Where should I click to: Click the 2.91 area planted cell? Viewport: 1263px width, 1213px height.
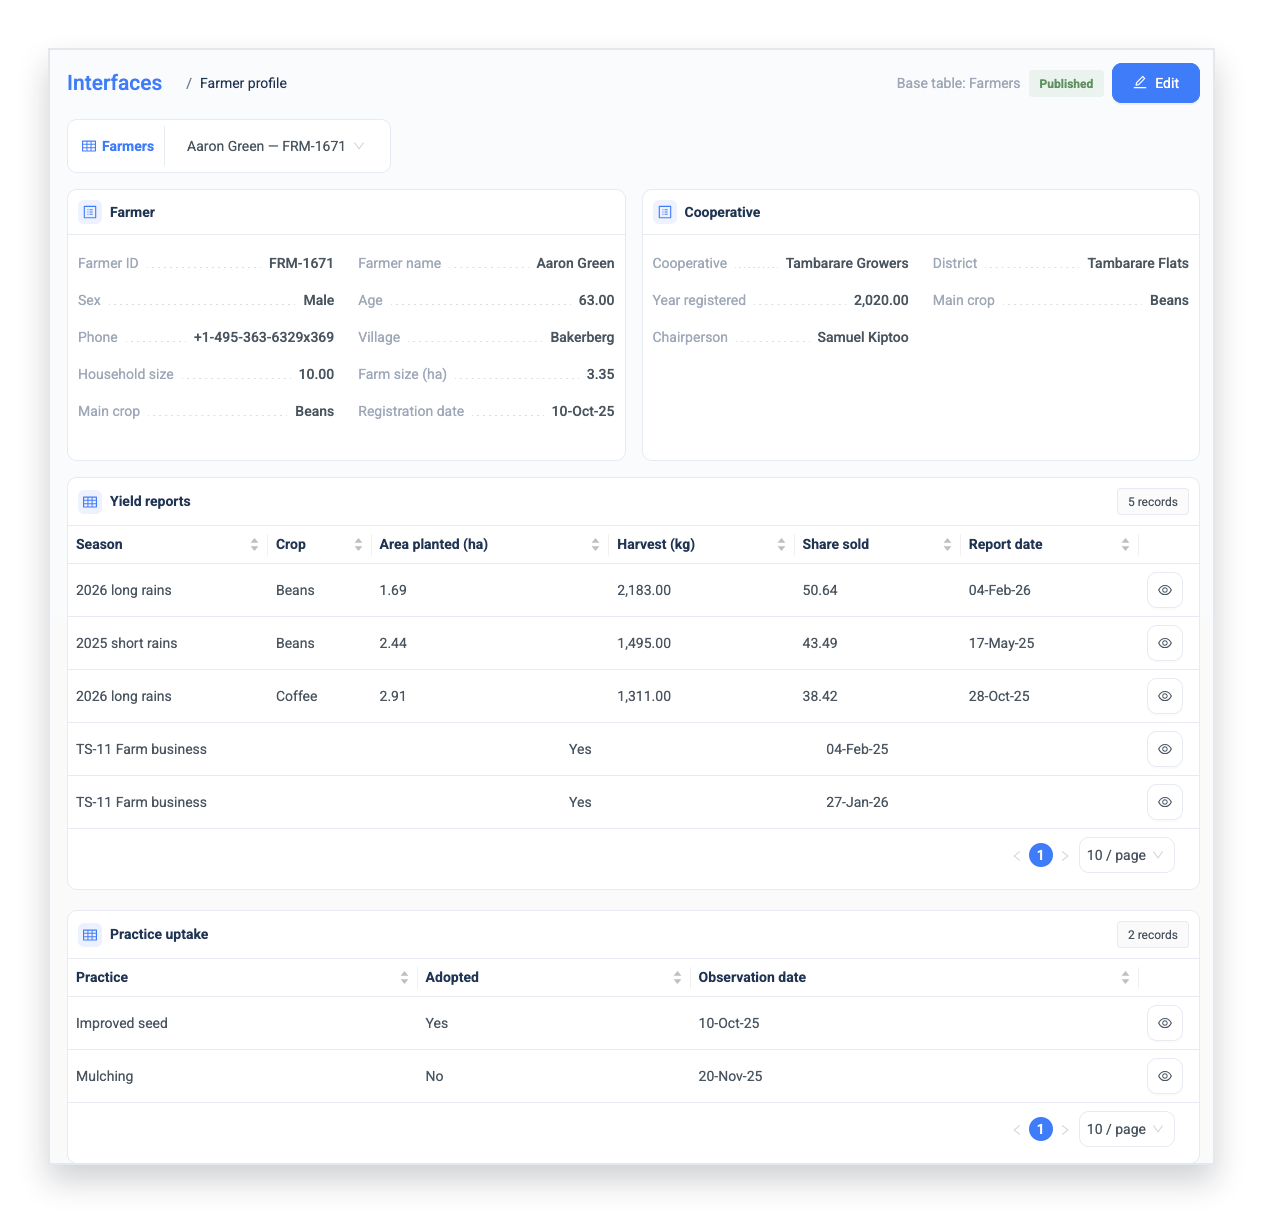[393, 696]
